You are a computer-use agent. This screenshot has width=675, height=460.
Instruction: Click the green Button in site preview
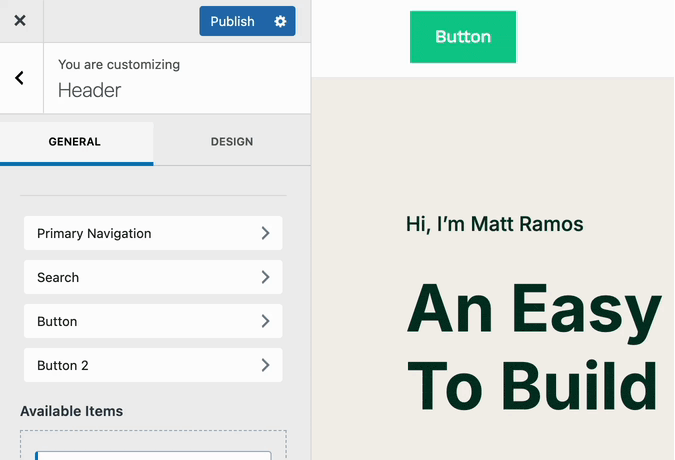pos(463,37)
